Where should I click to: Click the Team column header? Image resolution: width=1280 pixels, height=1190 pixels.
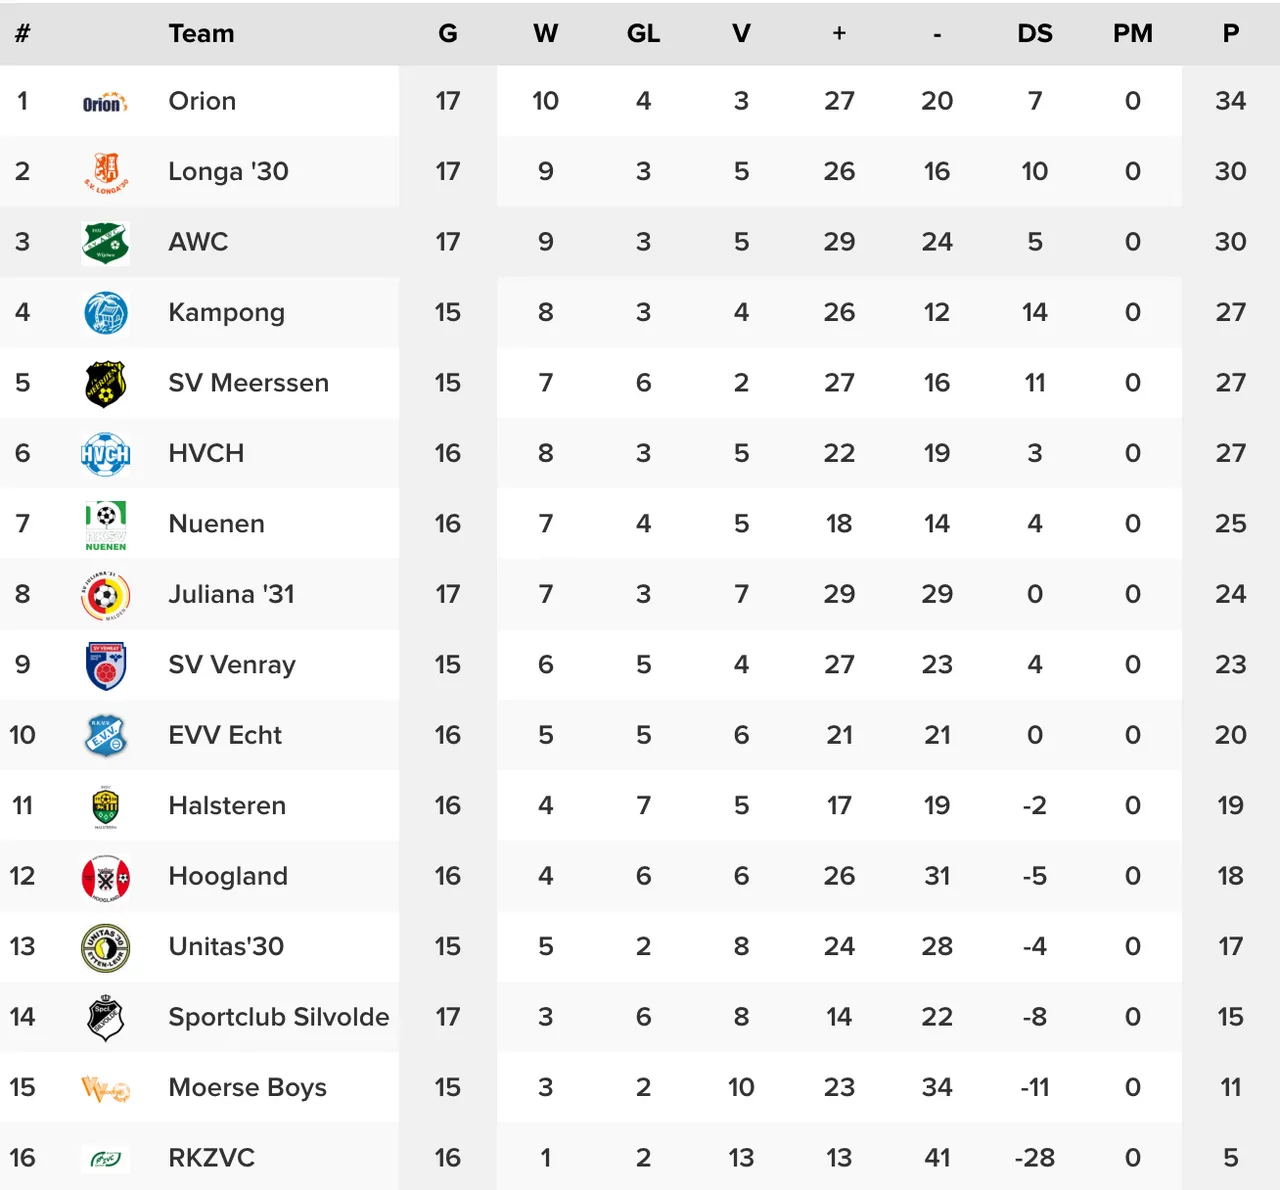click(201, 34)
